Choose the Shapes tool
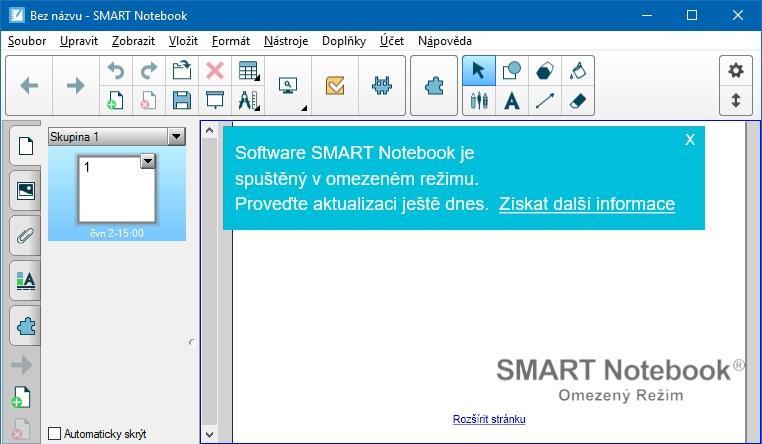762x444 pixels. [x=512, y=71]
